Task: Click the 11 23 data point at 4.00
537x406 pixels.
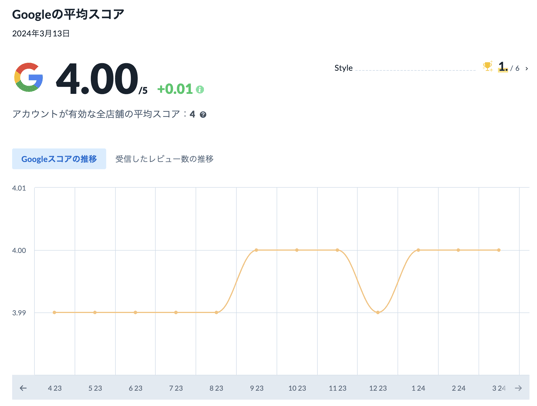Action: pos(337,250)
